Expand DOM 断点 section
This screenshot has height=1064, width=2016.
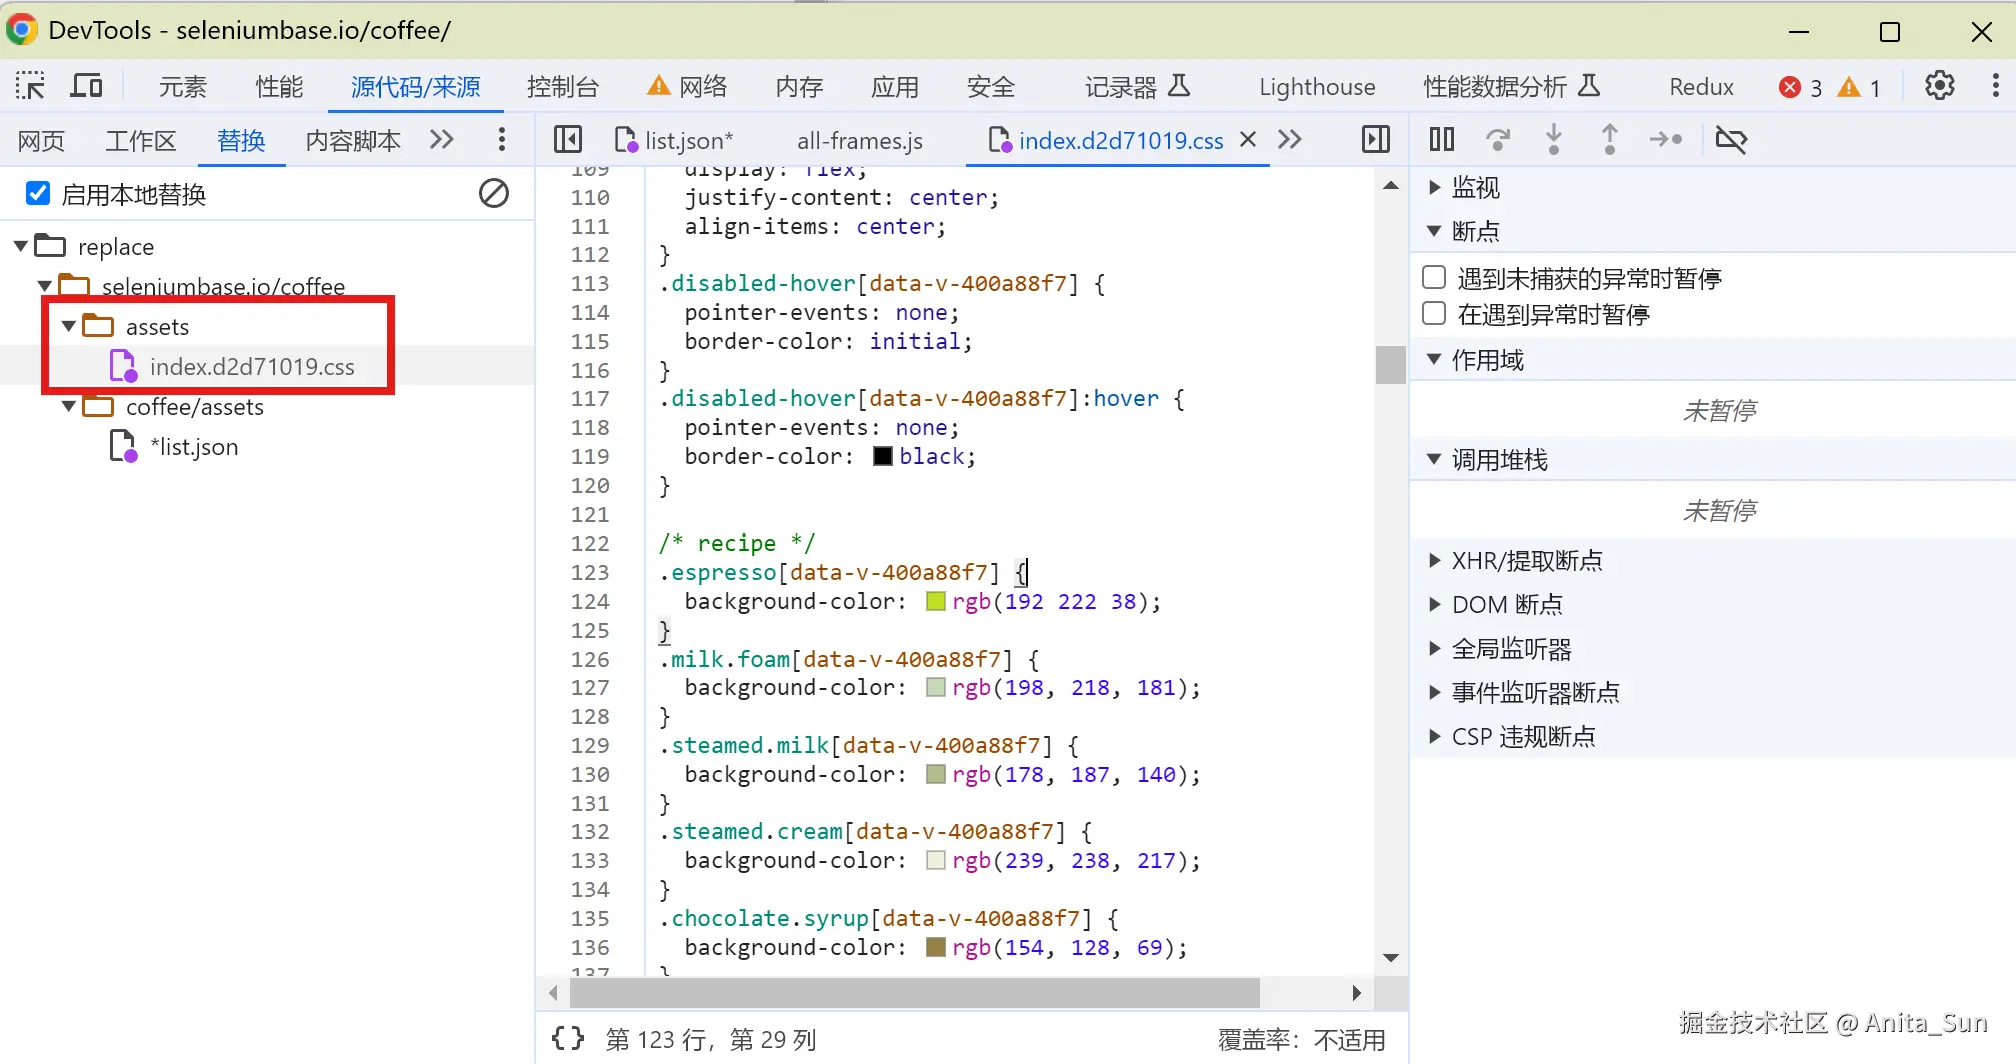point(1434,604)
